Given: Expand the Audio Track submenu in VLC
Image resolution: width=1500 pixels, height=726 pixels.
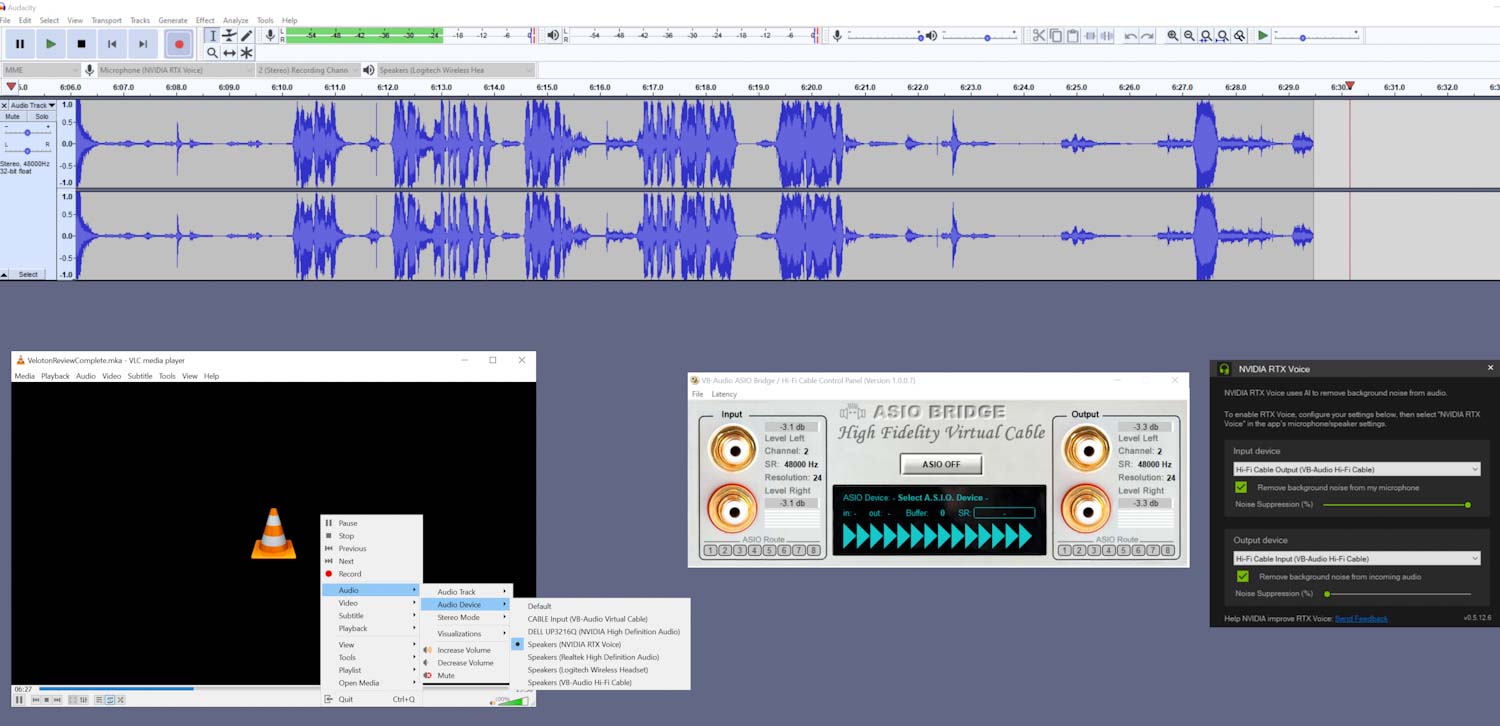Looking at the screenshot, I should (468, 592).
